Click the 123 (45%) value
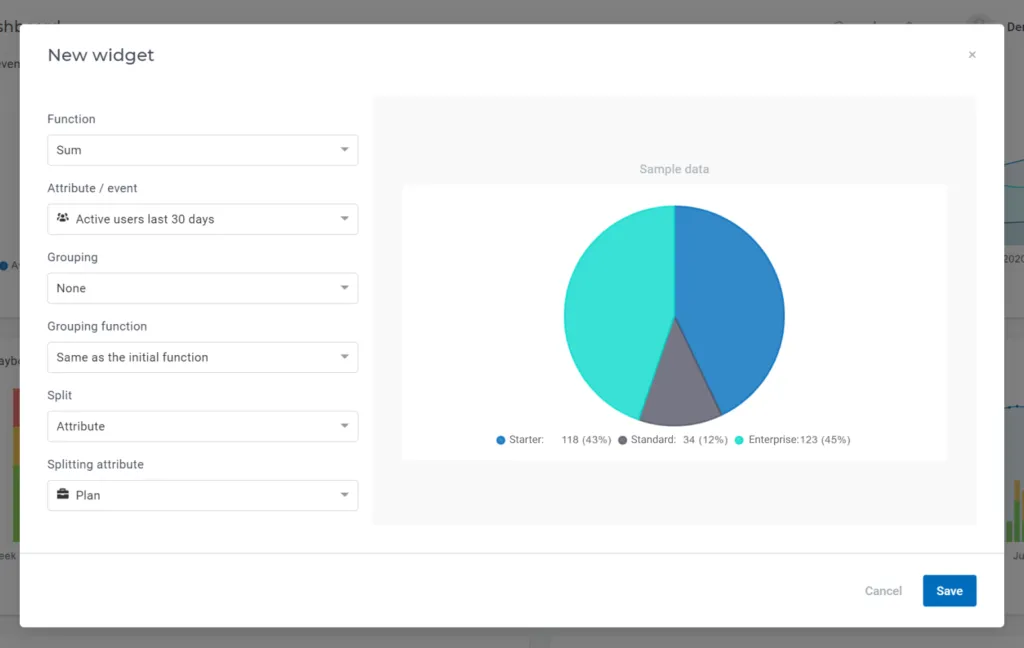The height and width of the screenshot is (648, 1024). tap(825, 440)
